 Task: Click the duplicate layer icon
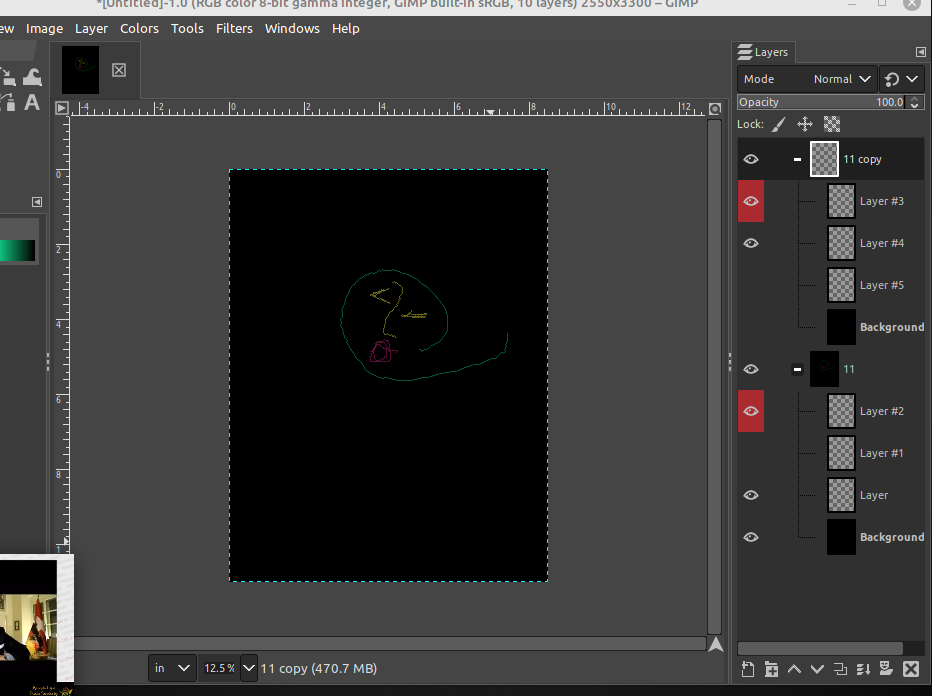coord(840,669)
